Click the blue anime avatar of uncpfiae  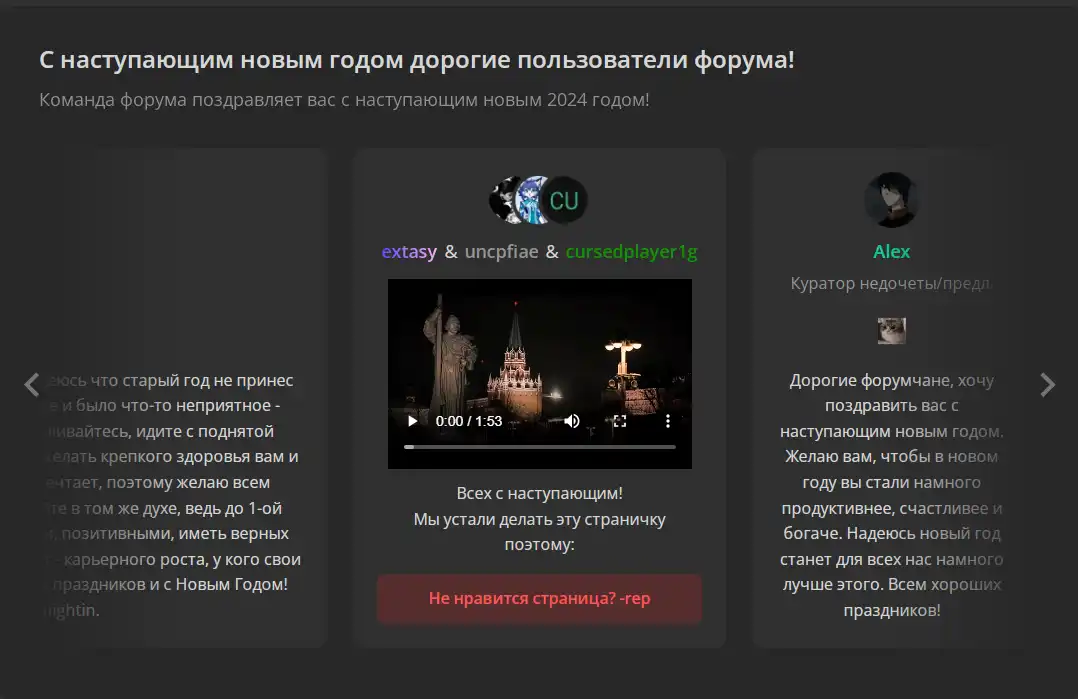531,201
